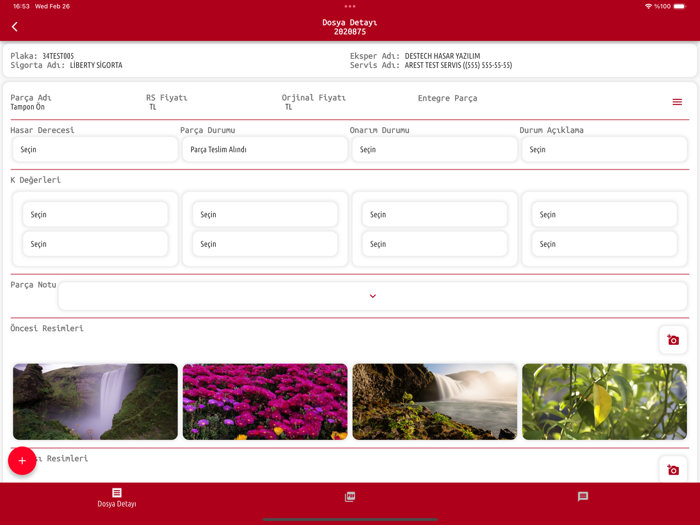Screen dimensions: 700x525
Task: Tap DESTECH HASAR YAZILIM text
Action: pos(442,56)
